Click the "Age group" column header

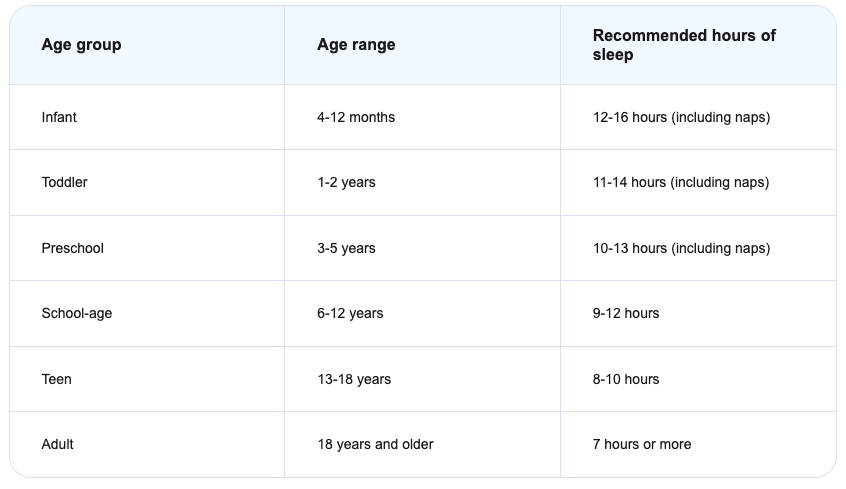tap(81, 45)
